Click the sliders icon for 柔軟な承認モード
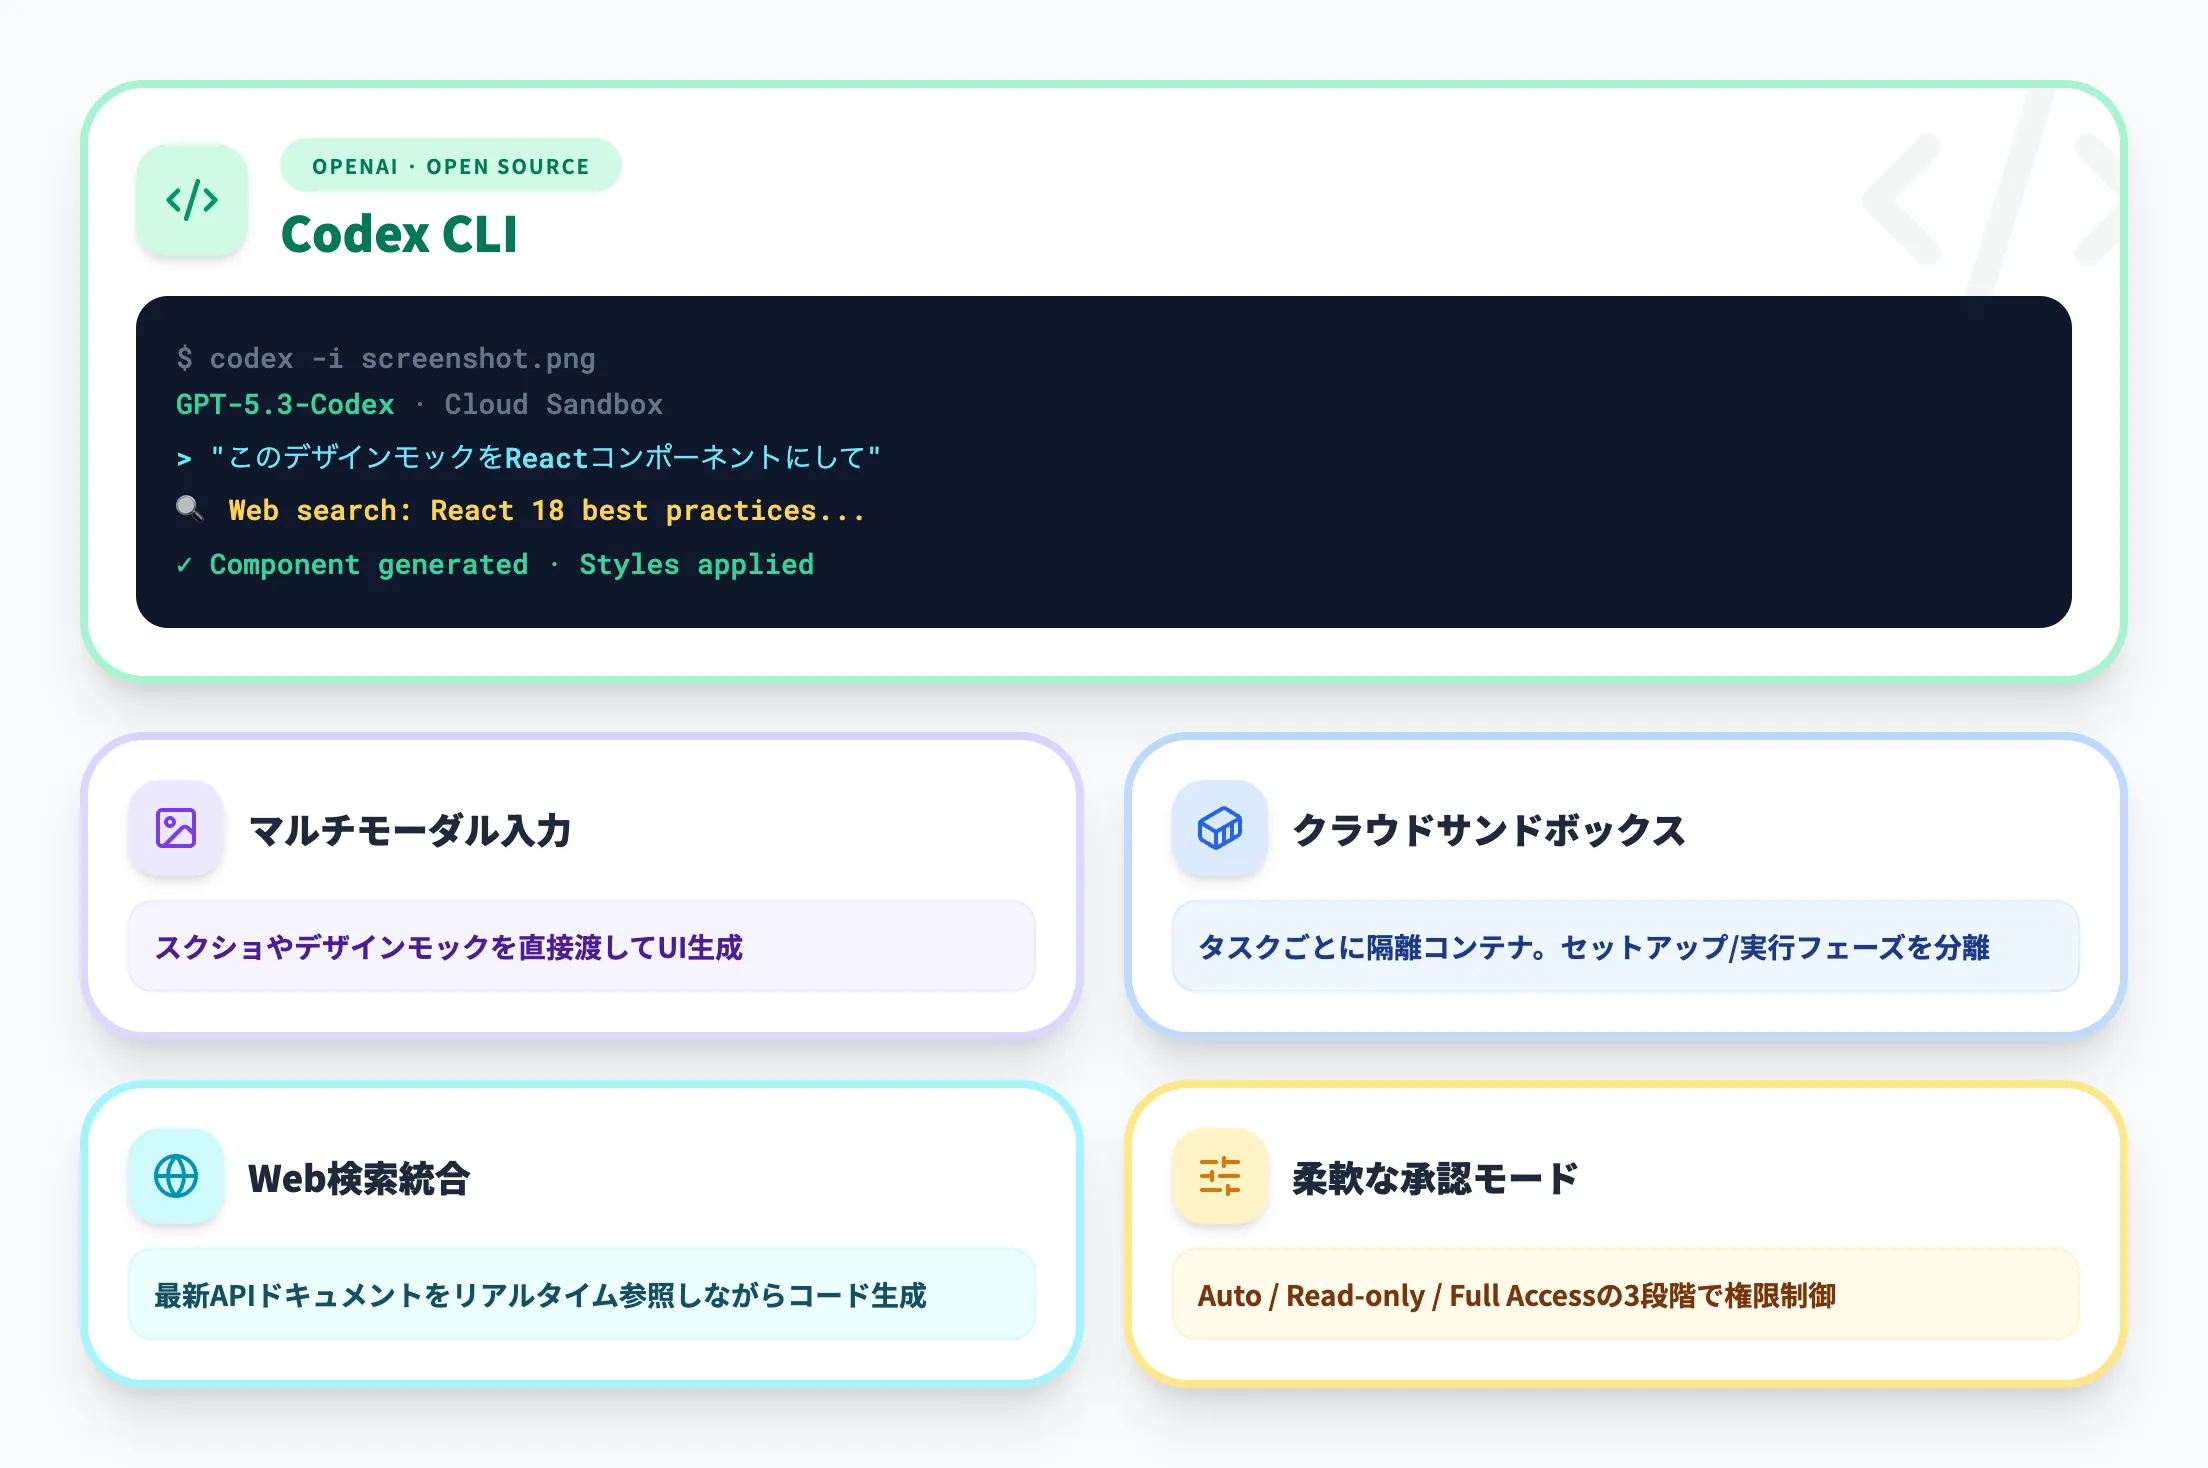The image size is (2208, 1468). click(x=1219, y=1177)
